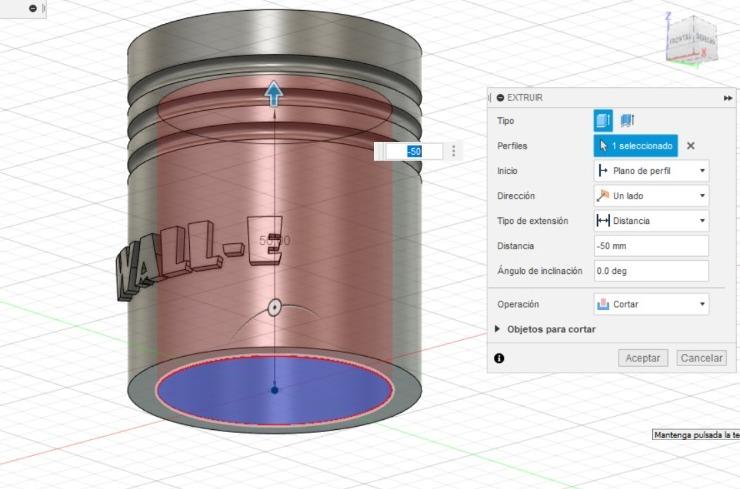The image size is (740, 489).
Task: Click the circular taper angle manipulator
Action: click(x=275, y=308)
